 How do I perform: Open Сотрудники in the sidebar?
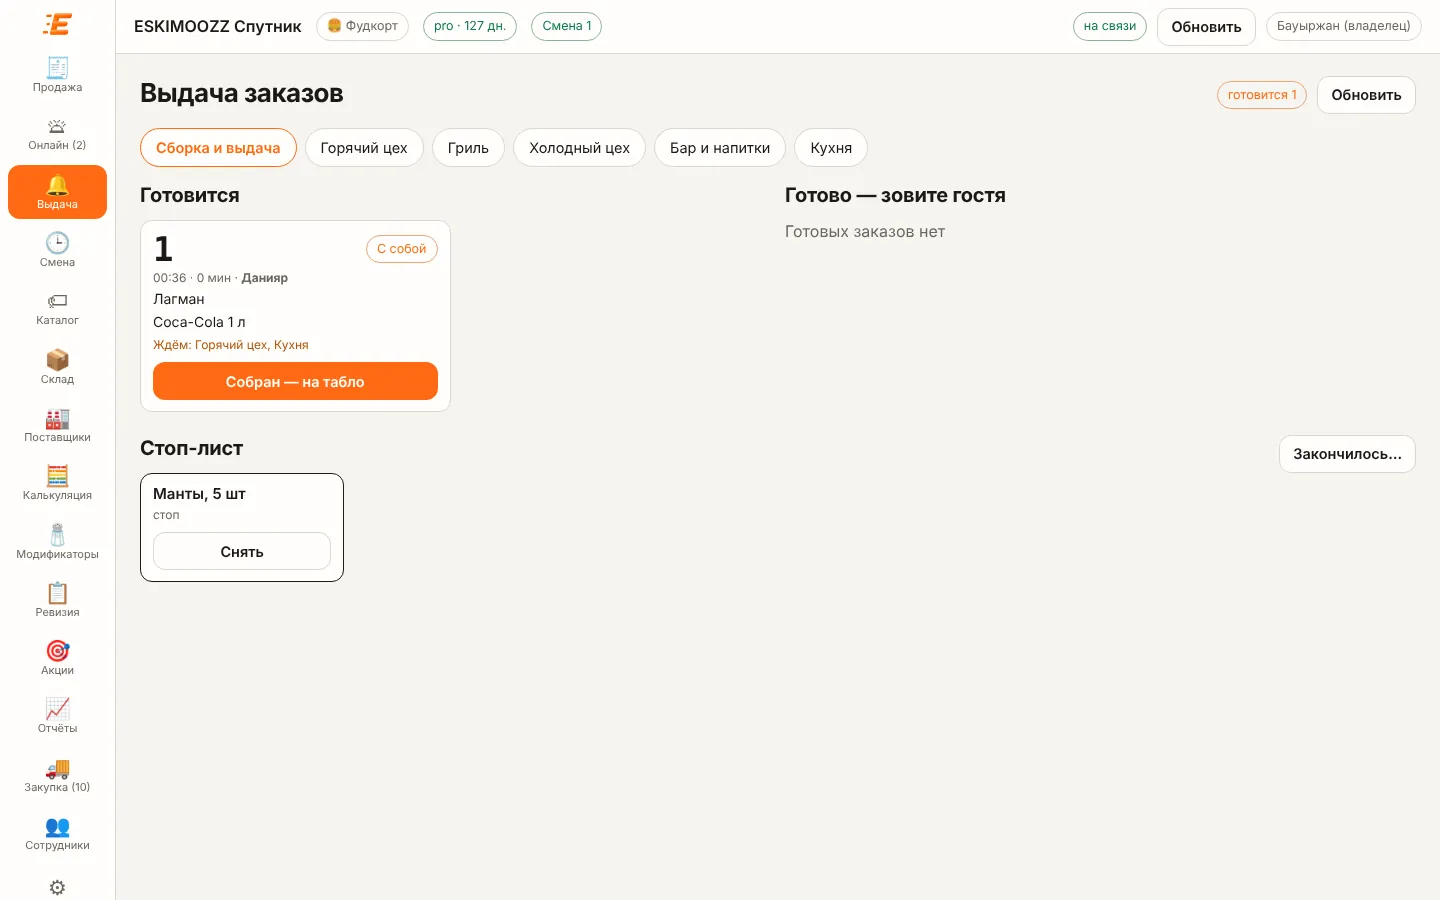(57, 834)
